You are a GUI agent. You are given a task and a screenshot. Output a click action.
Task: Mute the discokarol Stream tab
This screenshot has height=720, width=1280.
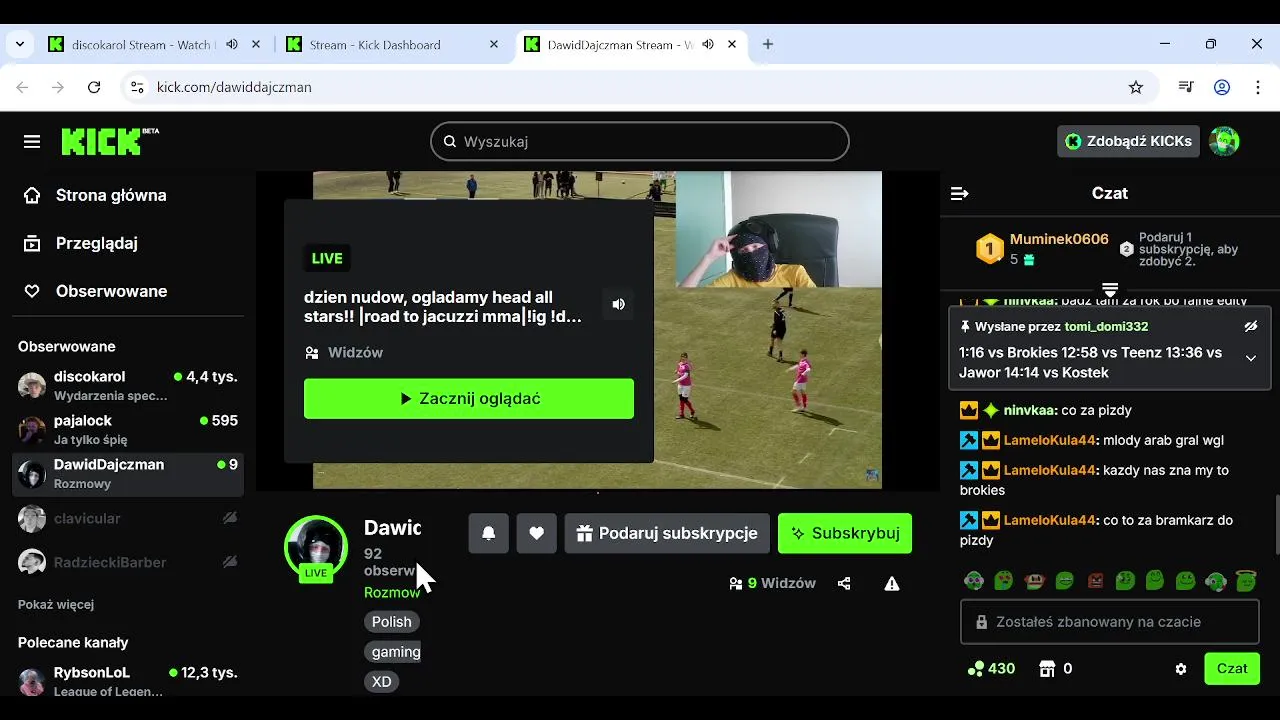pos(232,44)
